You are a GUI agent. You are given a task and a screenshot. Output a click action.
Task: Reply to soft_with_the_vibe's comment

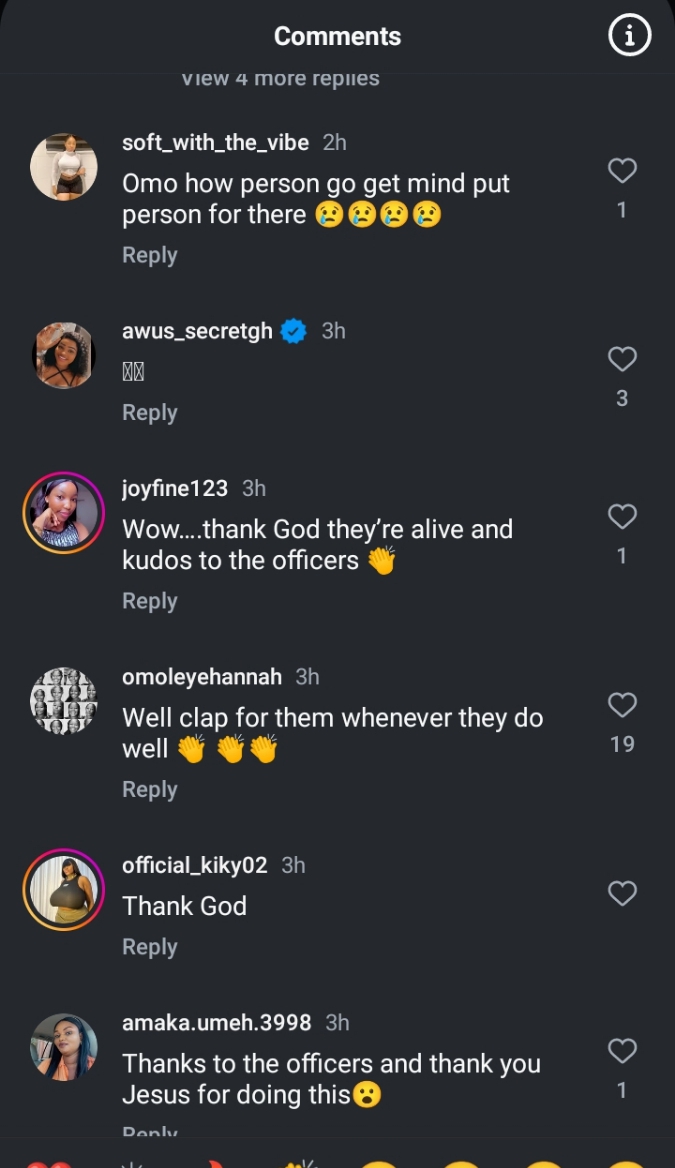pos(149,255)
